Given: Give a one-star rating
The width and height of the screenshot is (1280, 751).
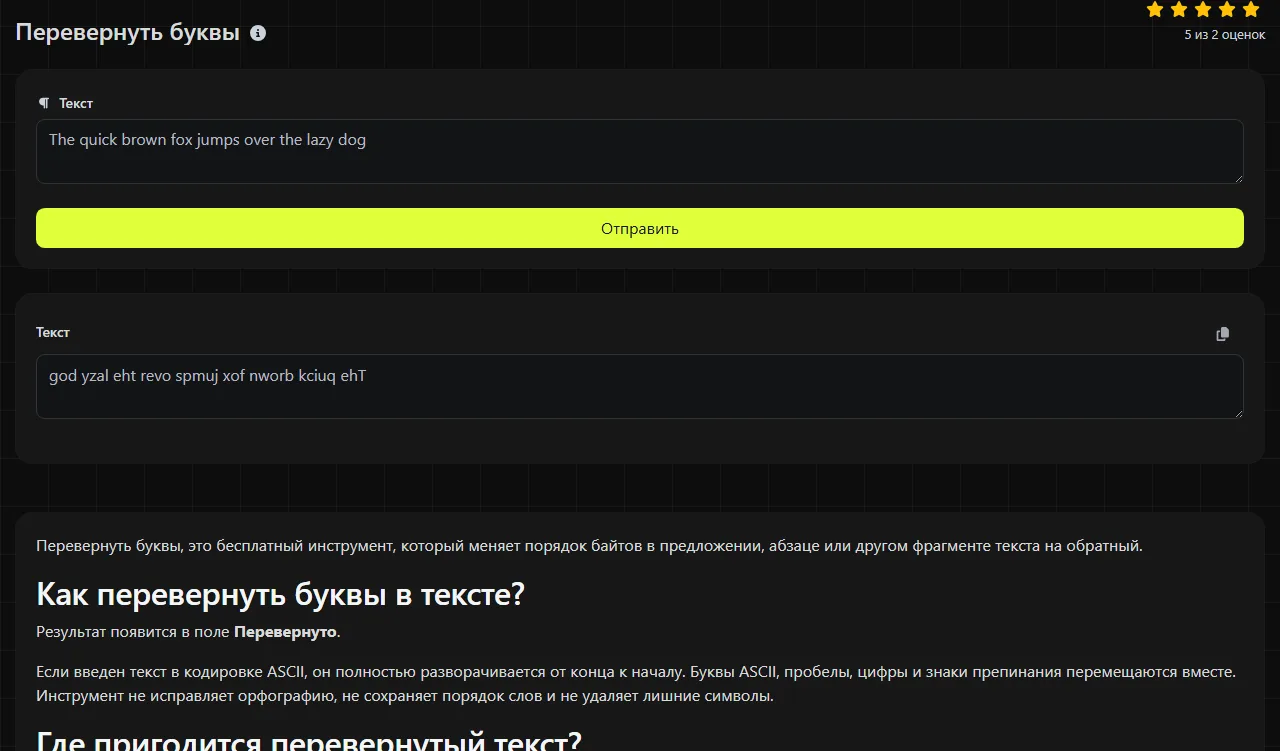Looking at the screenshot, I should pyautogui.click(x=1155, y=10).
